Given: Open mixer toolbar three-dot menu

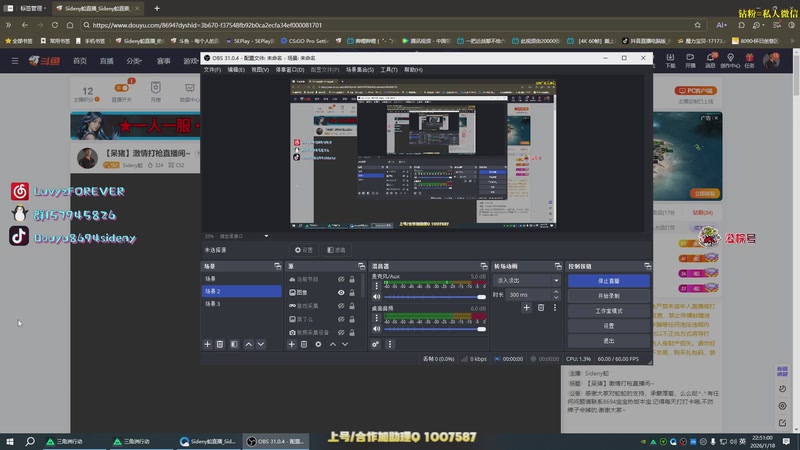Looking at the screenshot, I should click(390, 344).
